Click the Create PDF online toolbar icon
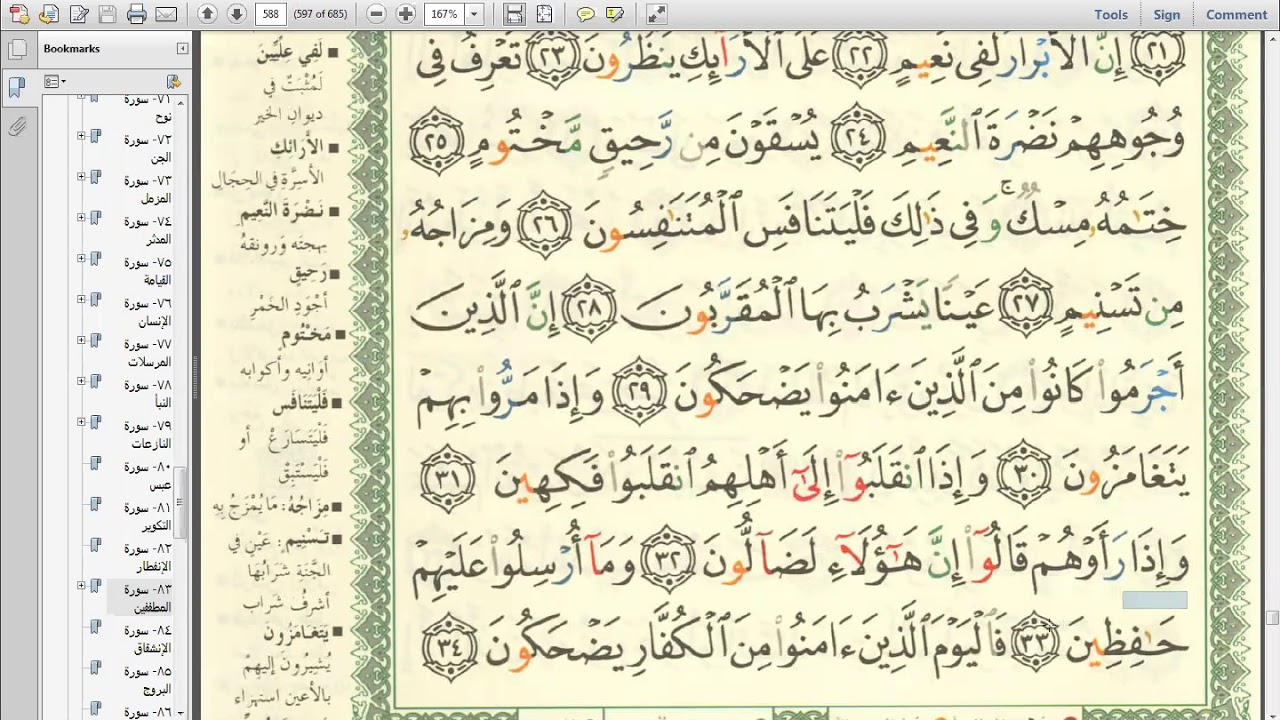Viewport: 1280px width, 720px height. (x=19, y=14)
